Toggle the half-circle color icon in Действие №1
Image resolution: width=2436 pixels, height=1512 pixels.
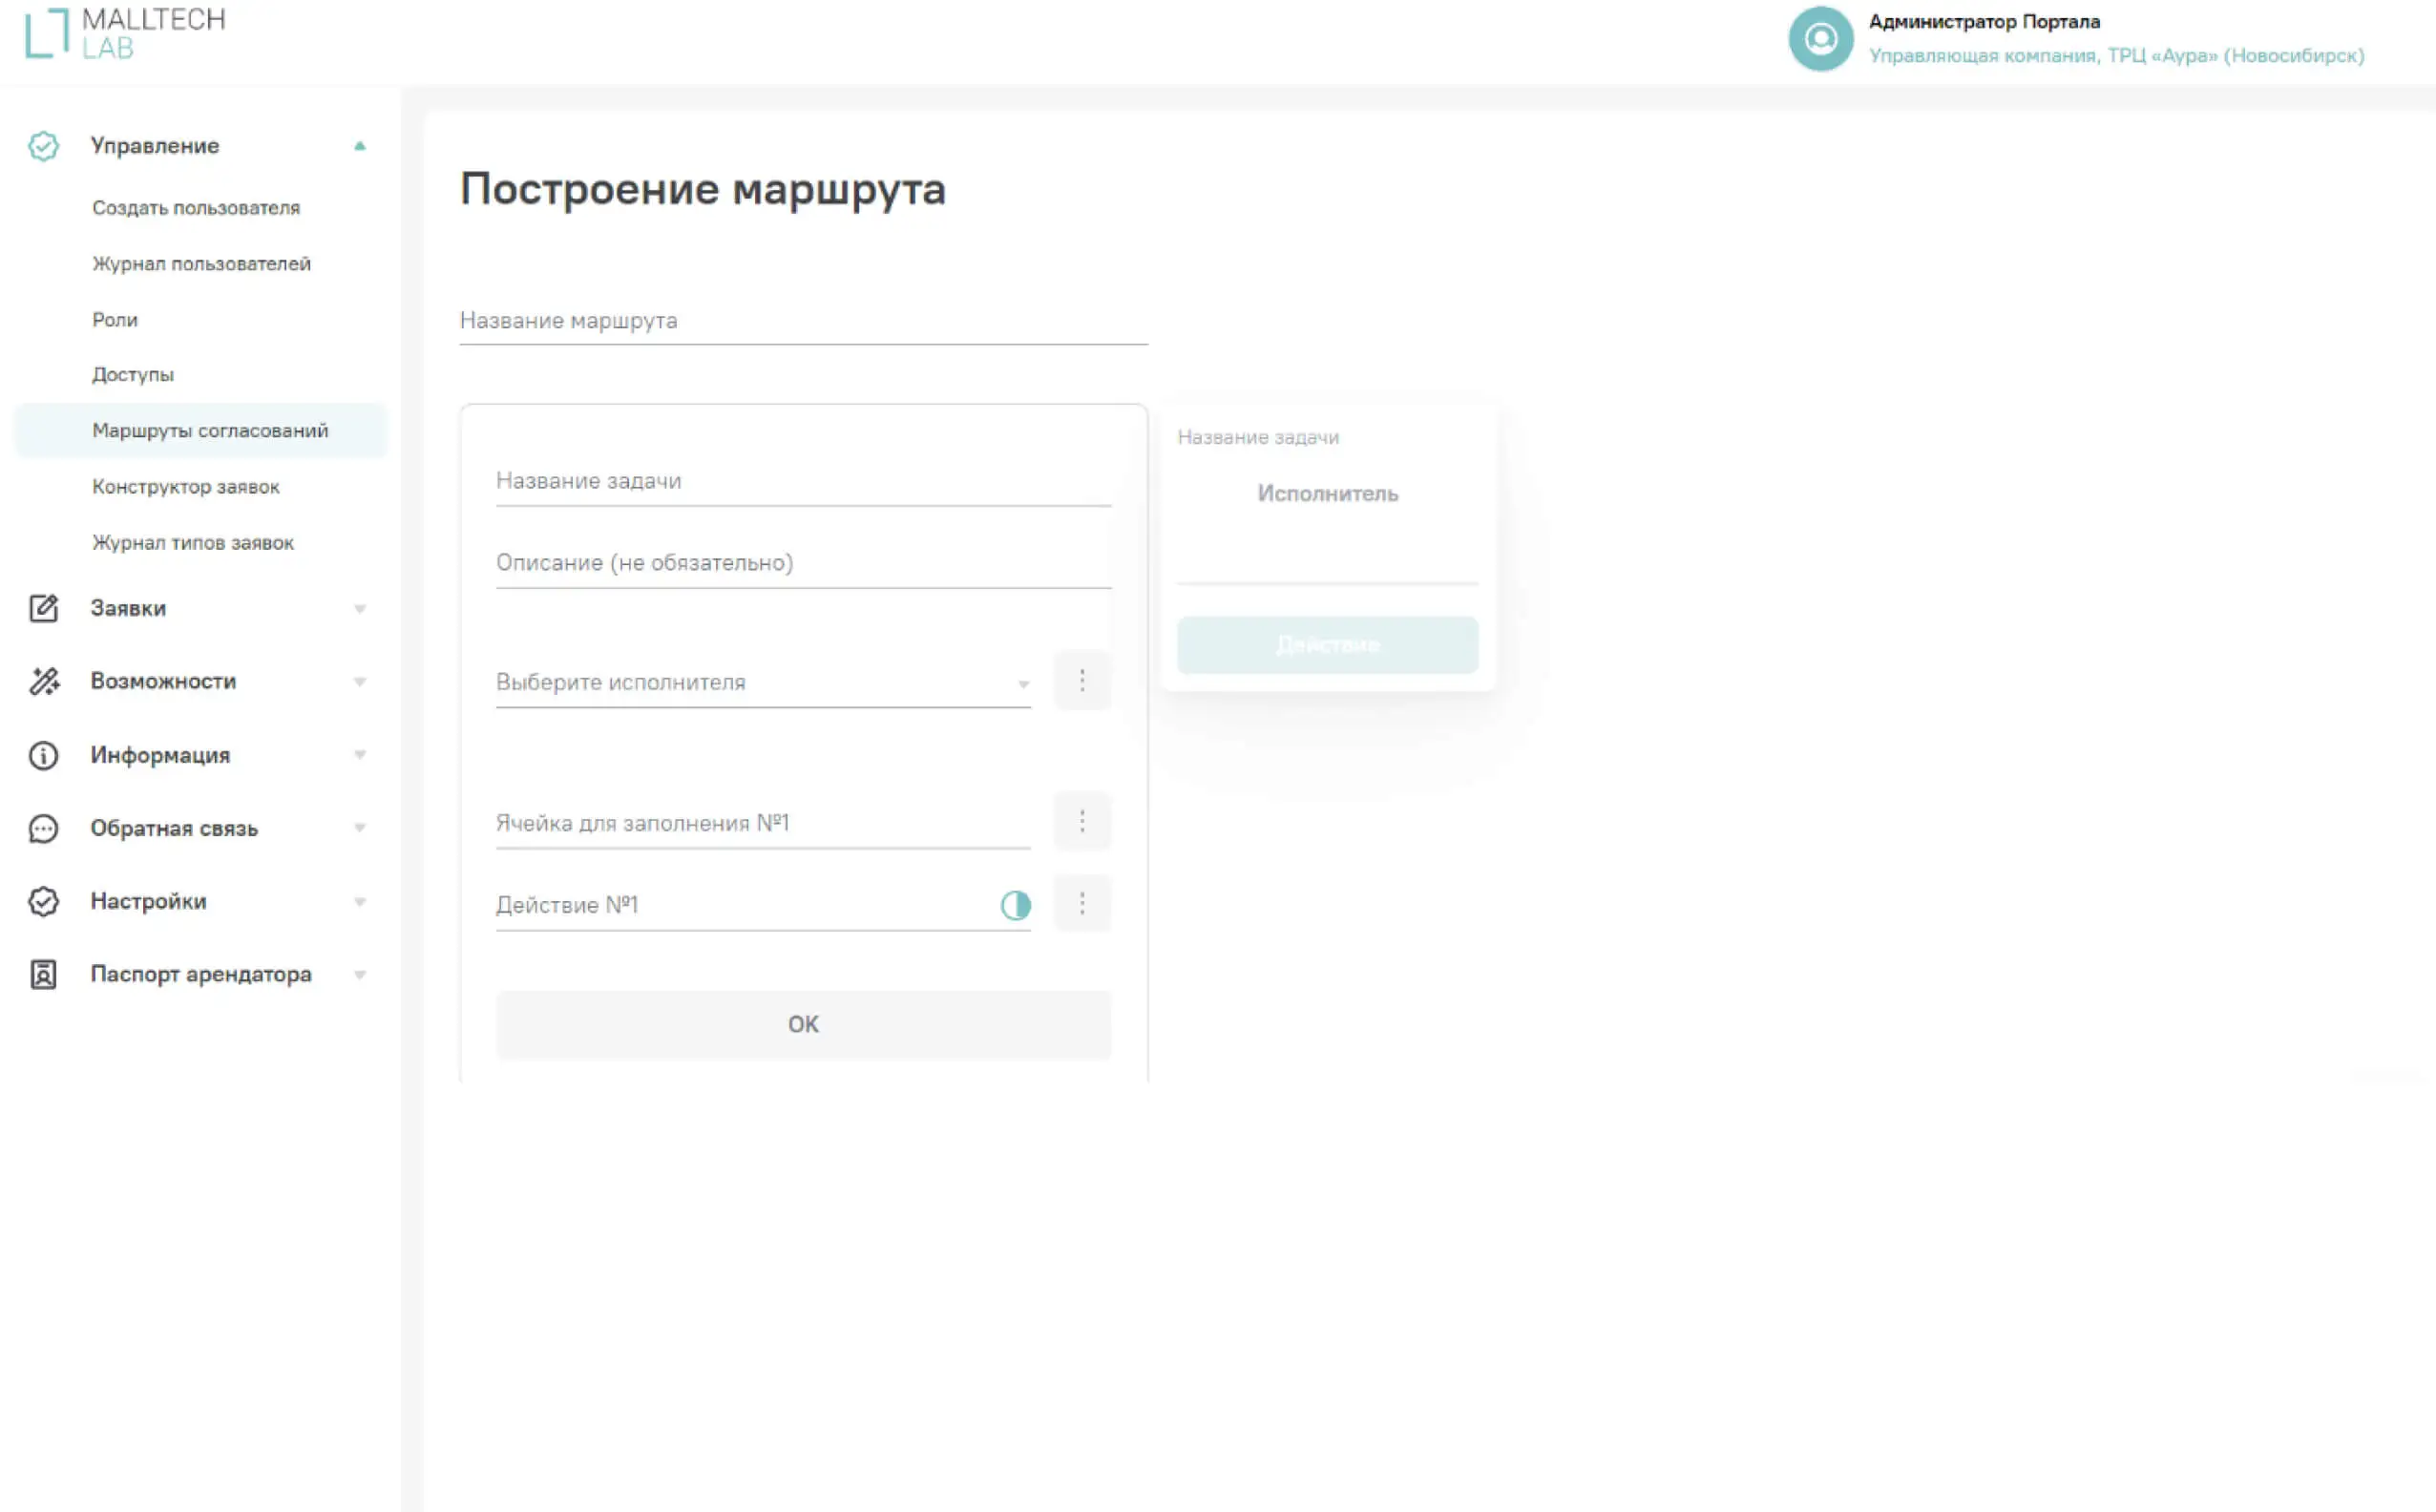[1015, 905]
